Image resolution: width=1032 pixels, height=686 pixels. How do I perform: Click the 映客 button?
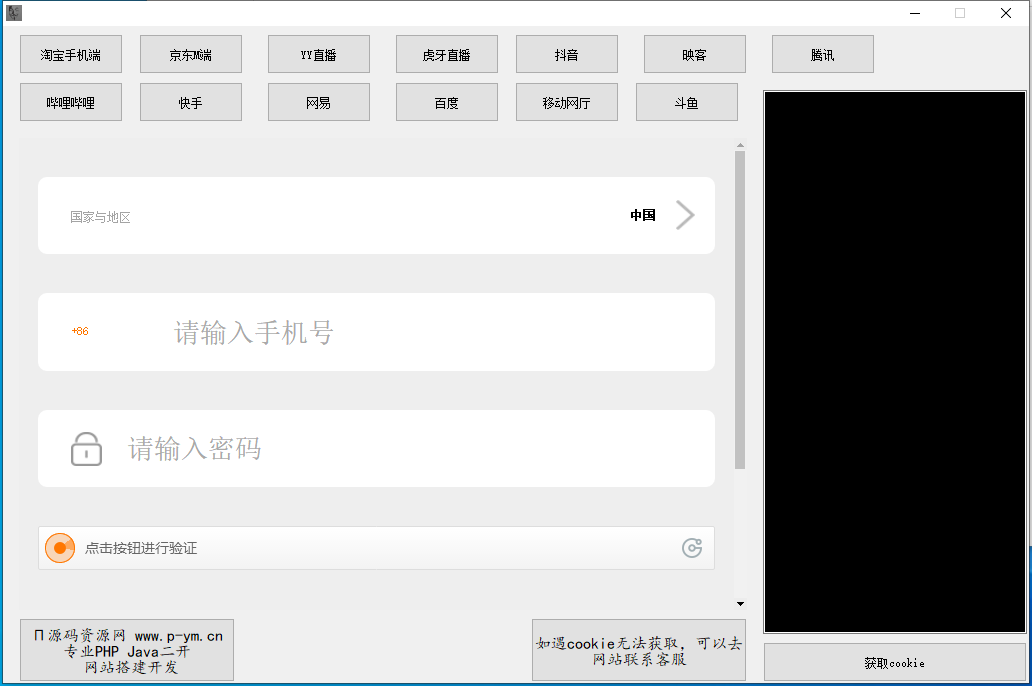(694, 54)
